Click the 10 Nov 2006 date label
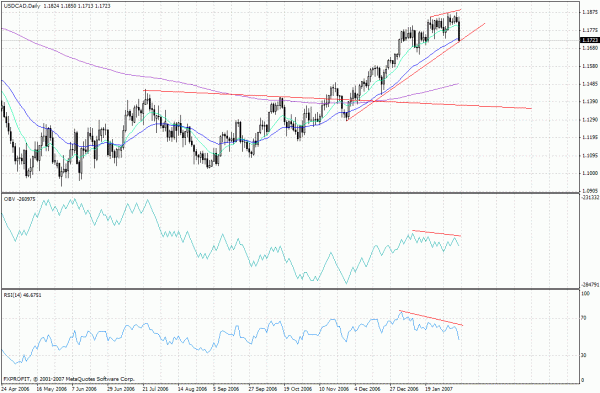Viewport: 600px width, 393px height. [x=334, y=389]
